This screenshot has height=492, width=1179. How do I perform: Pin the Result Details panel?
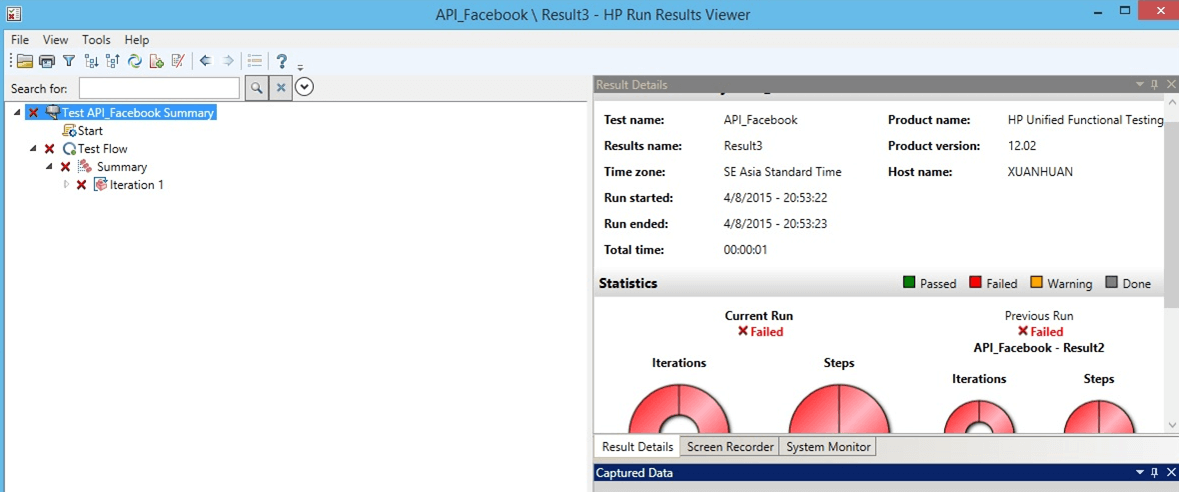tap(1155, 85)
